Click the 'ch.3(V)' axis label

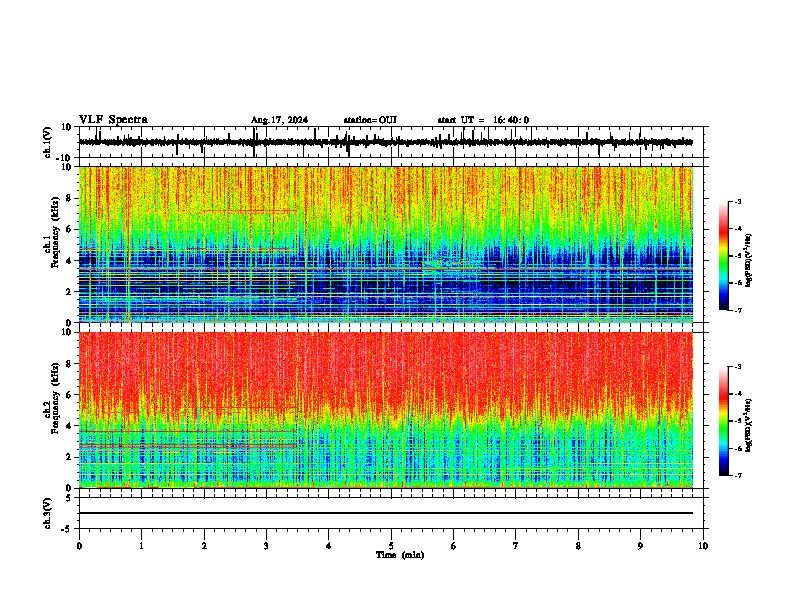(x=48, y=513)
